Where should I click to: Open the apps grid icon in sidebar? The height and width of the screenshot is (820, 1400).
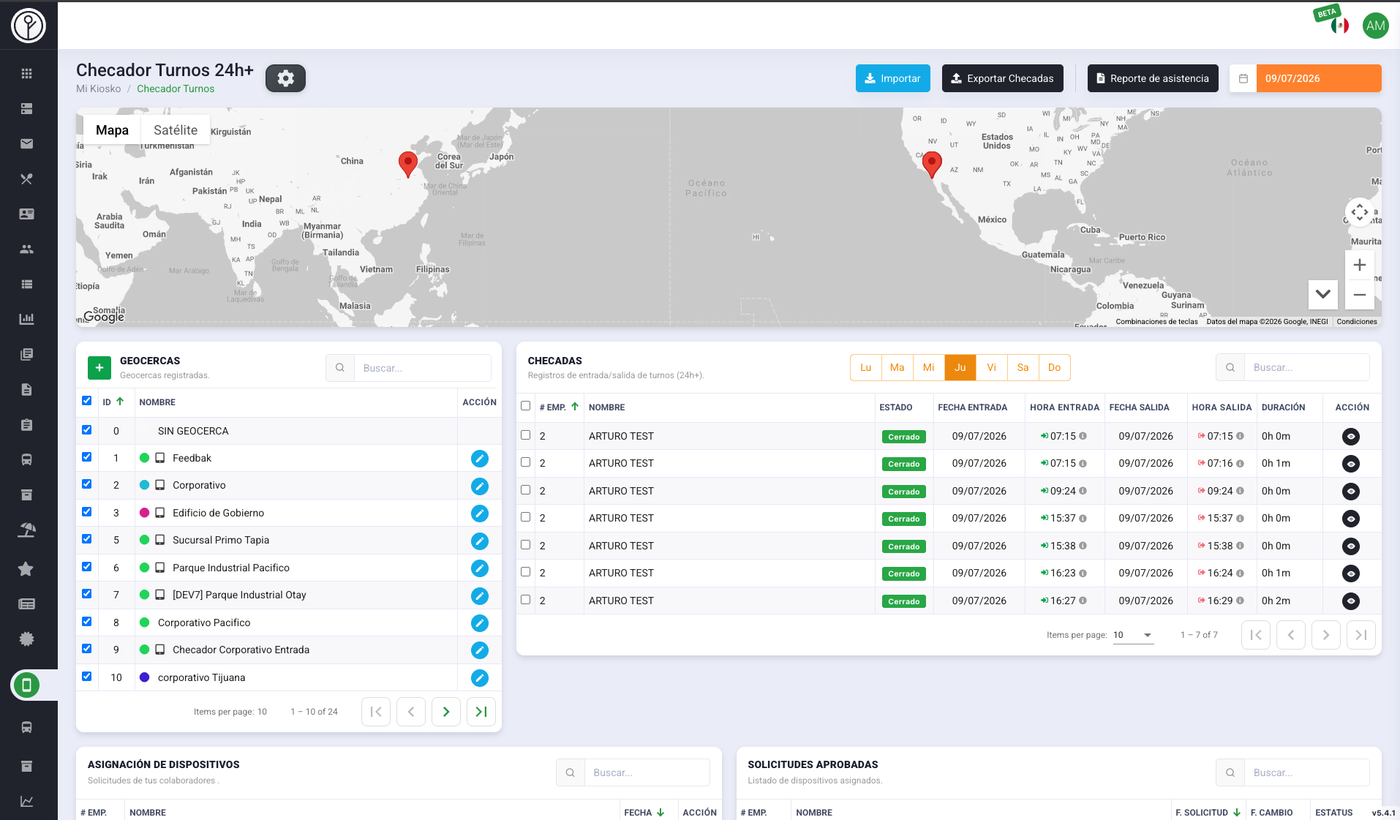tap(27, 73)
